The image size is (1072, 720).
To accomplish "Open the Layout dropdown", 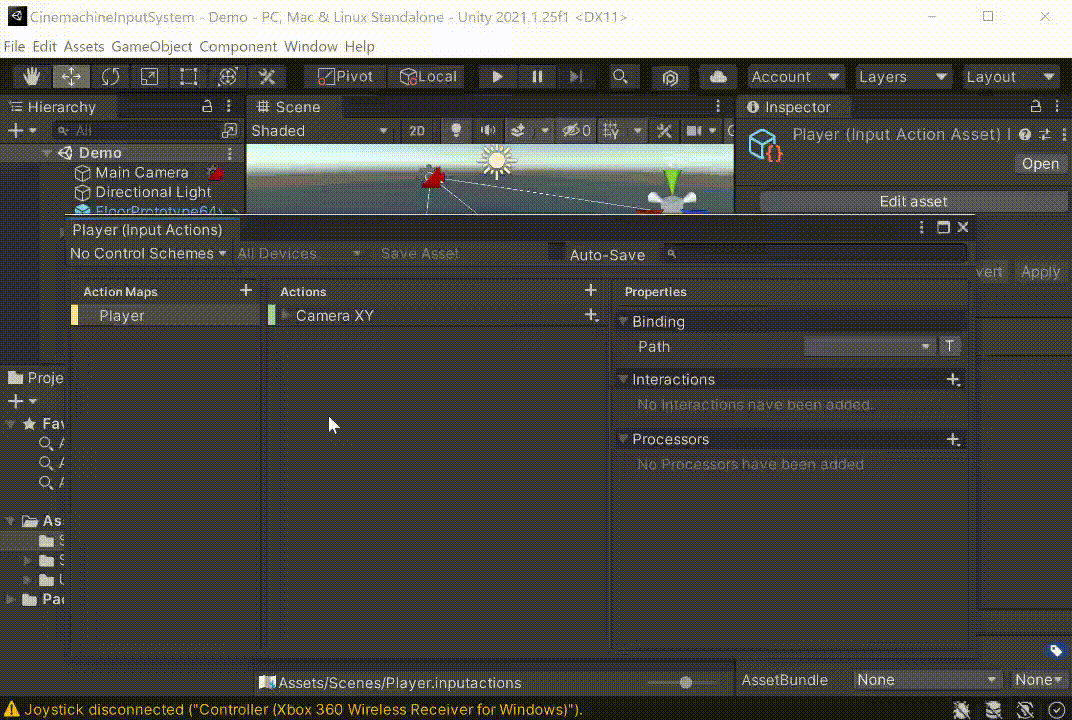I will pyautogui.click(x=1010, y=77).
